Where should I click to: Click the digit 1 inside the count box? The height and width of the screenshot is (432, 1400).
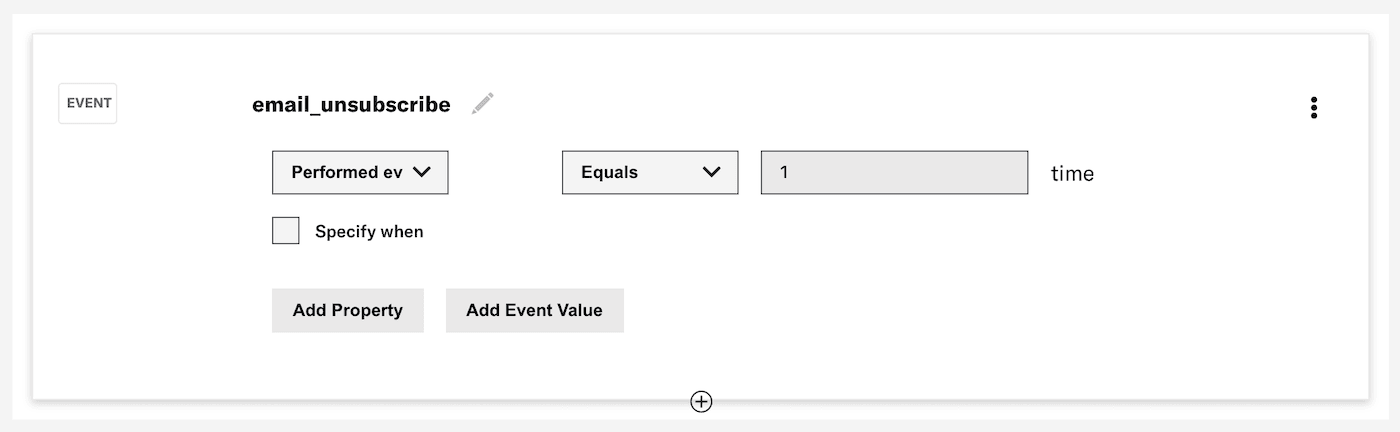point(784,172)
